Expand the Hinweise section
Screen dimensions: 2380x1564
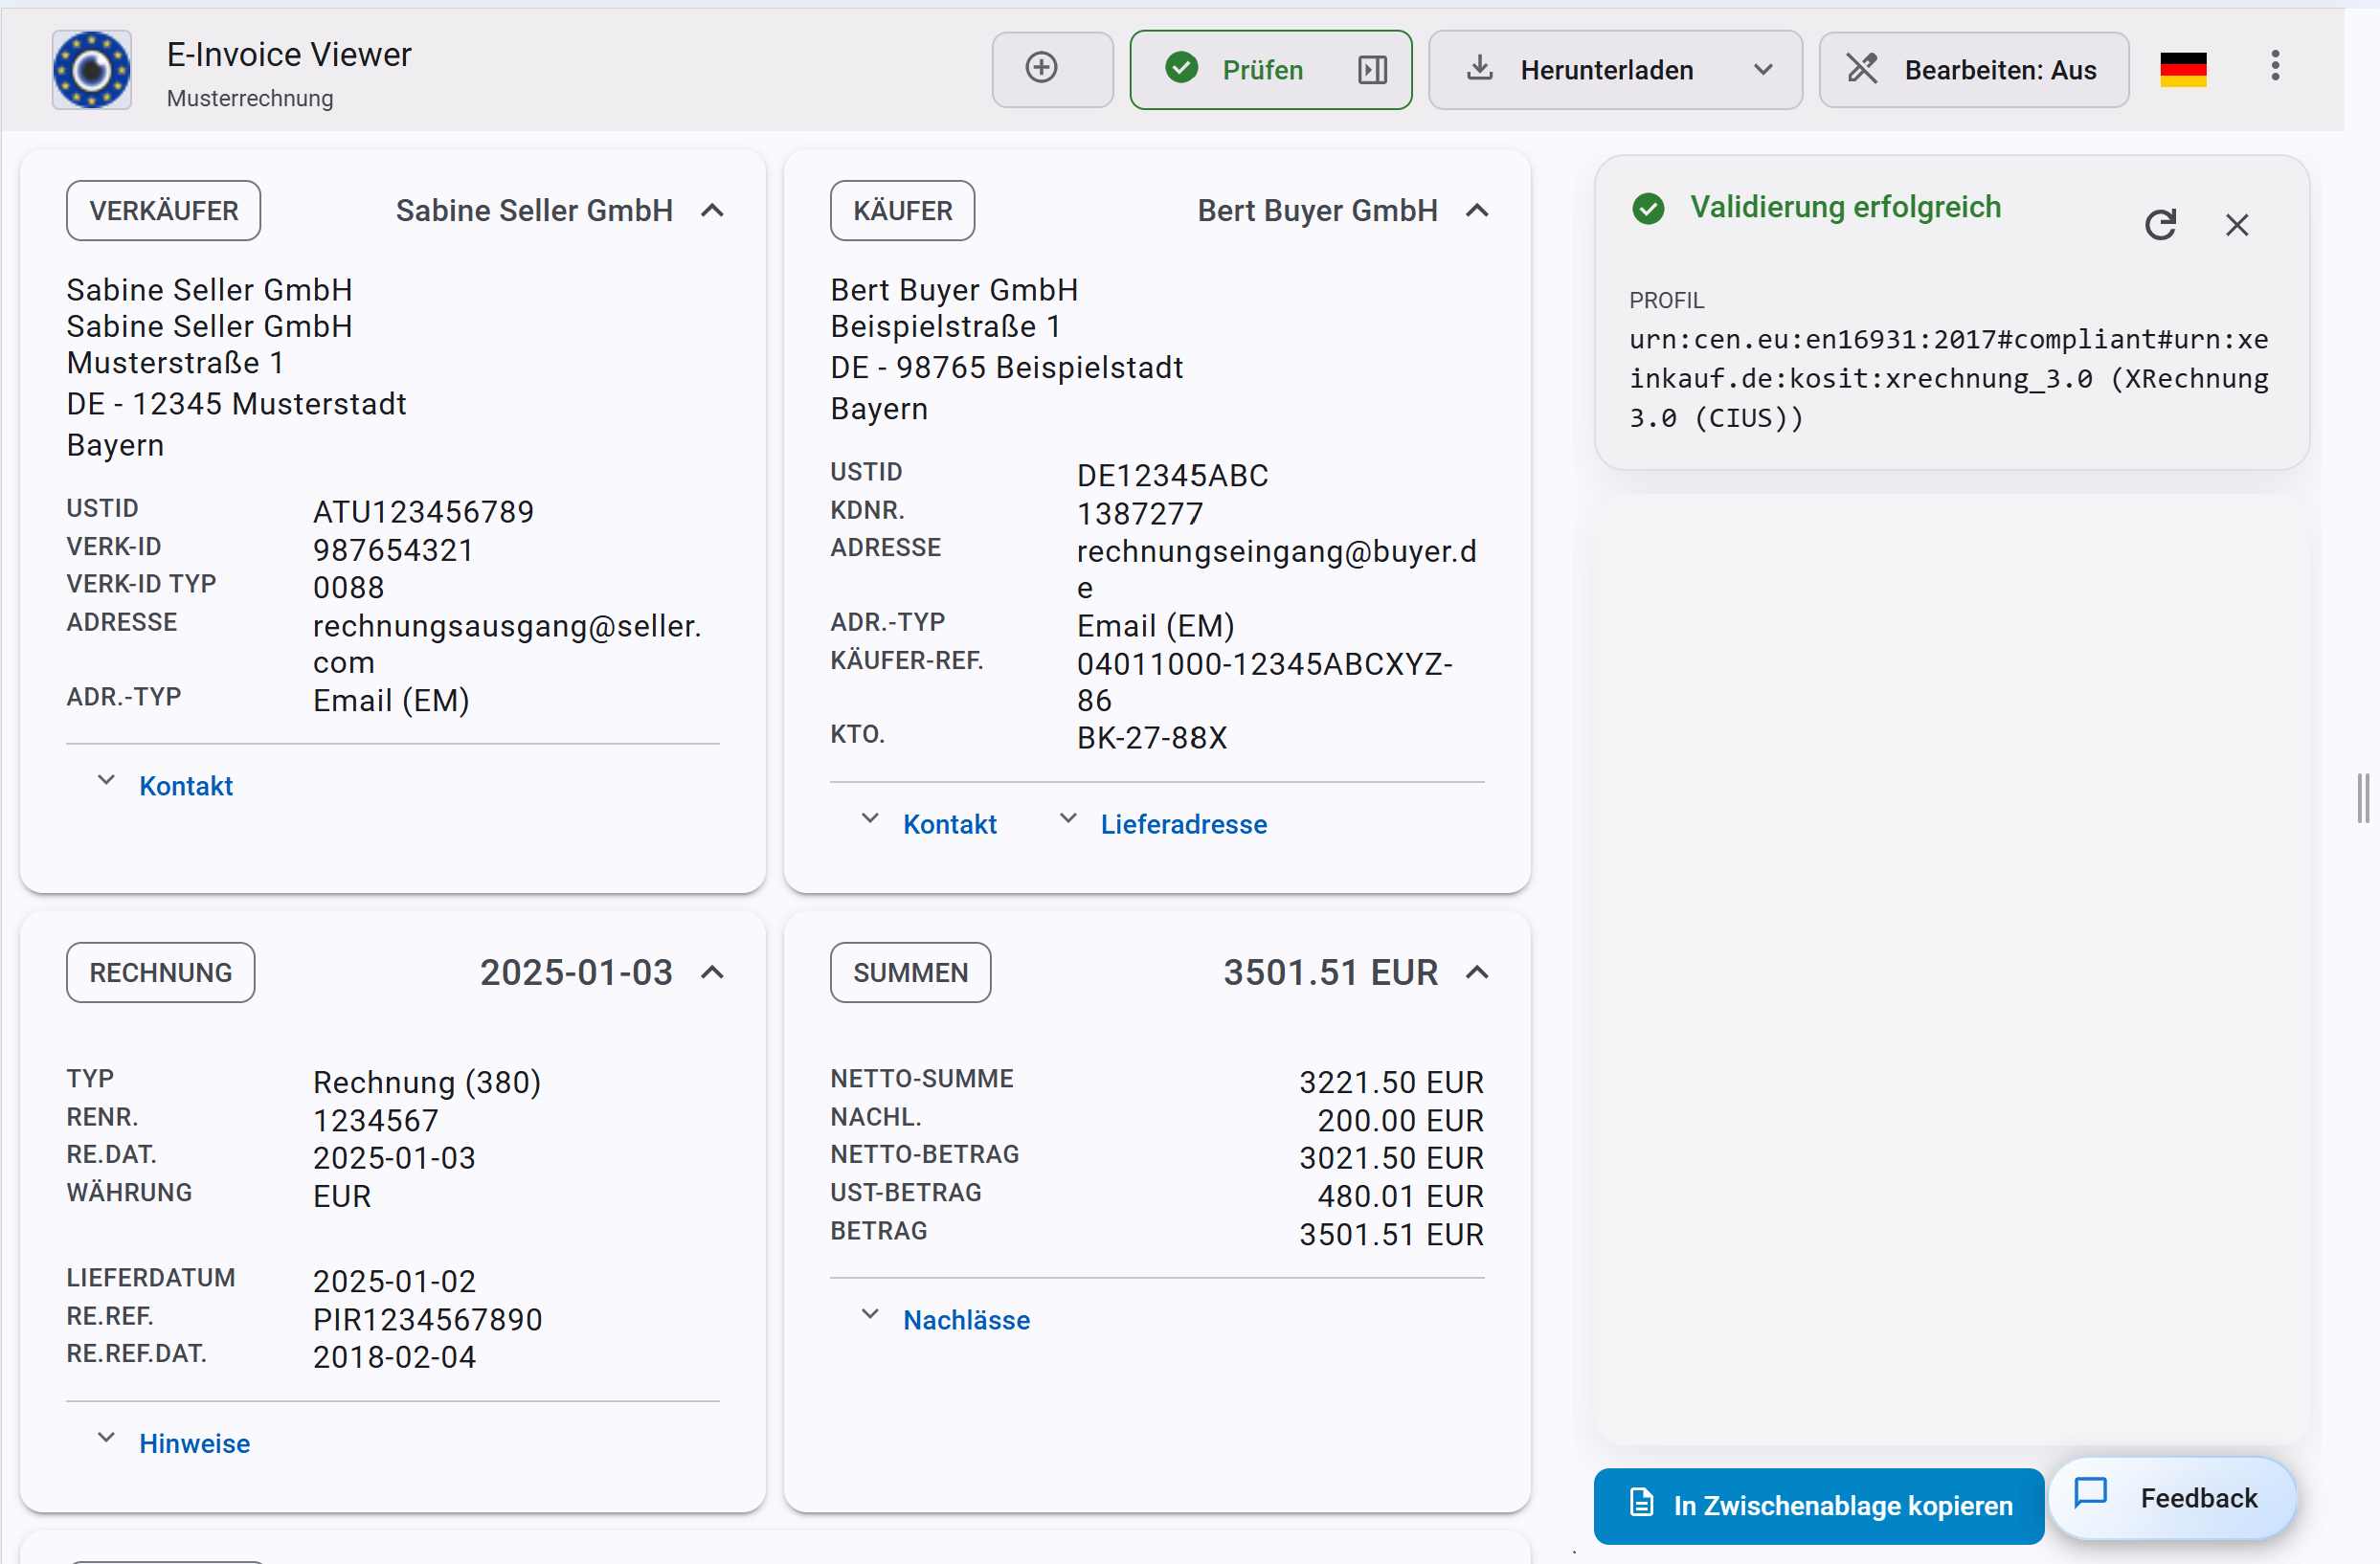pos(173,1444)
